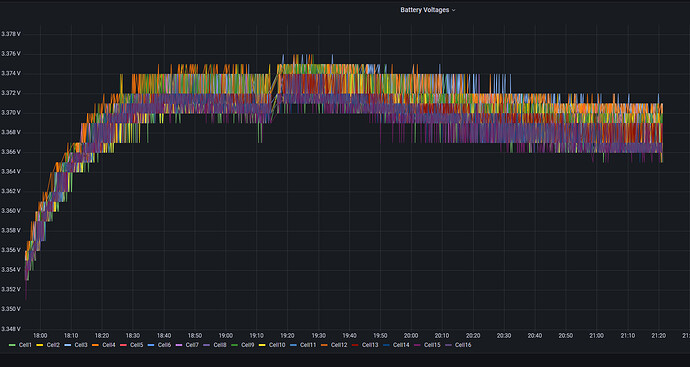This screenshot has width=690, height=367.
Task: Toggle the Cell2 series in the legend
Action: [x=53, y=345]
